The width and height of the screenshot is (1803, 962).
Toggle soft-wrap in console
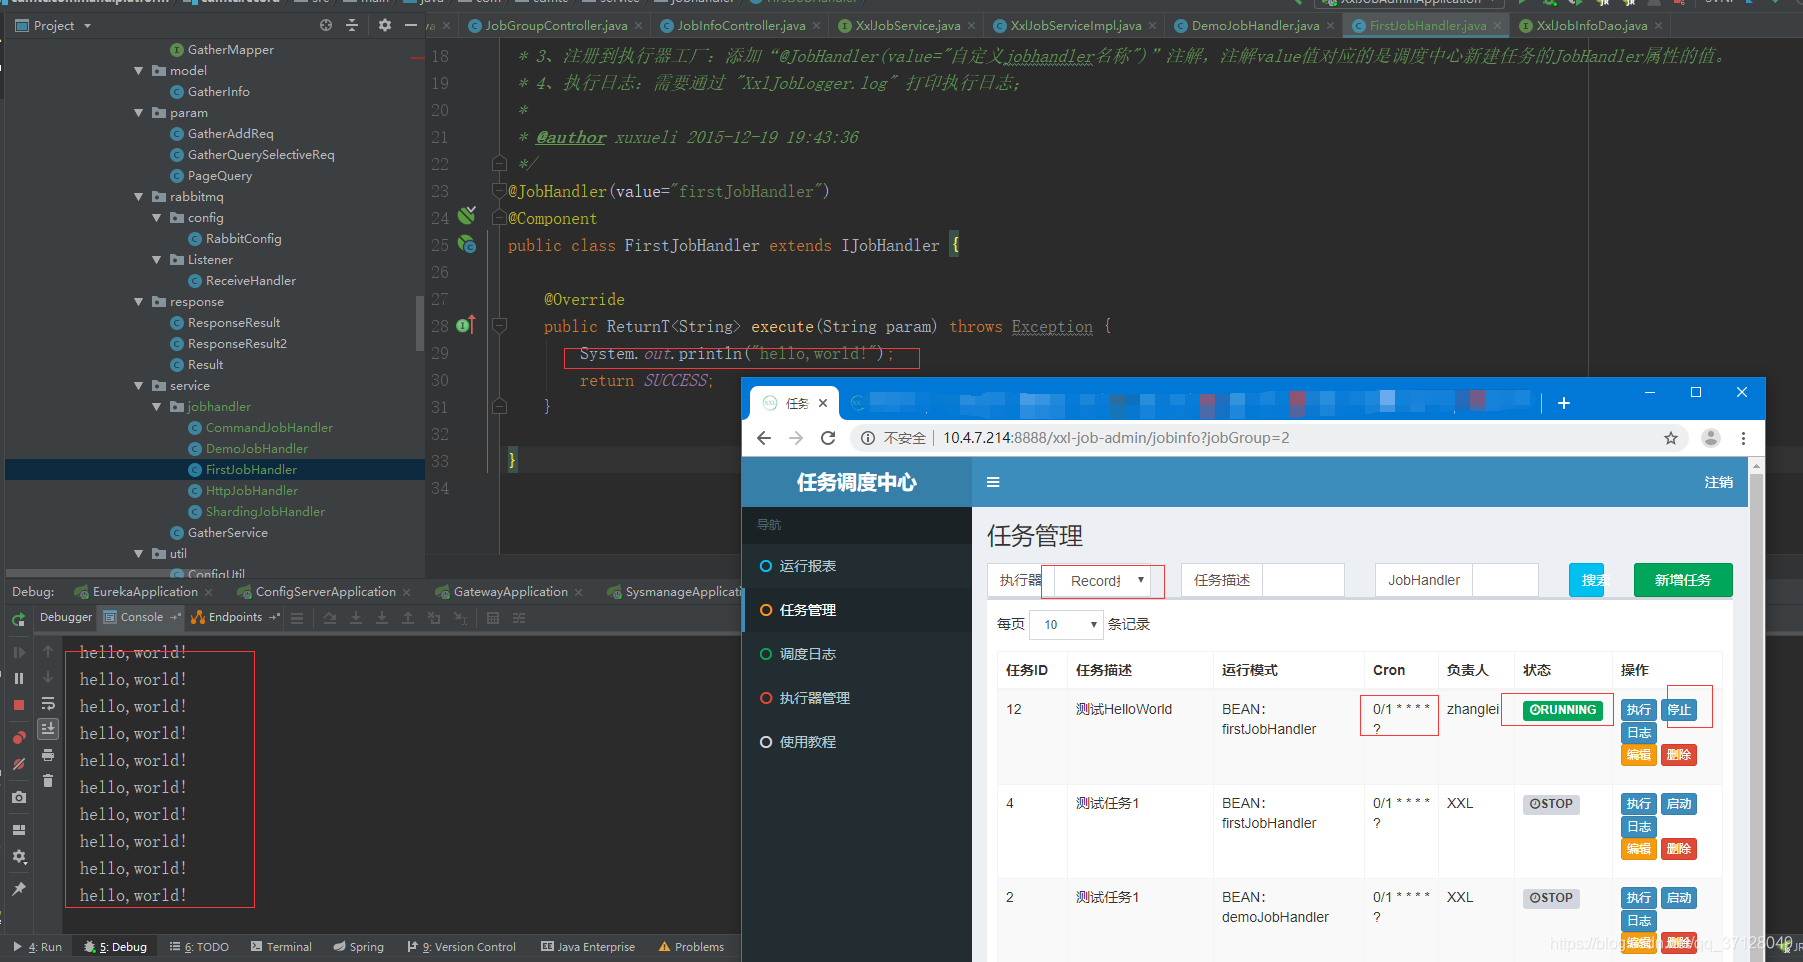pyautogui.click(x=48, y=704)
